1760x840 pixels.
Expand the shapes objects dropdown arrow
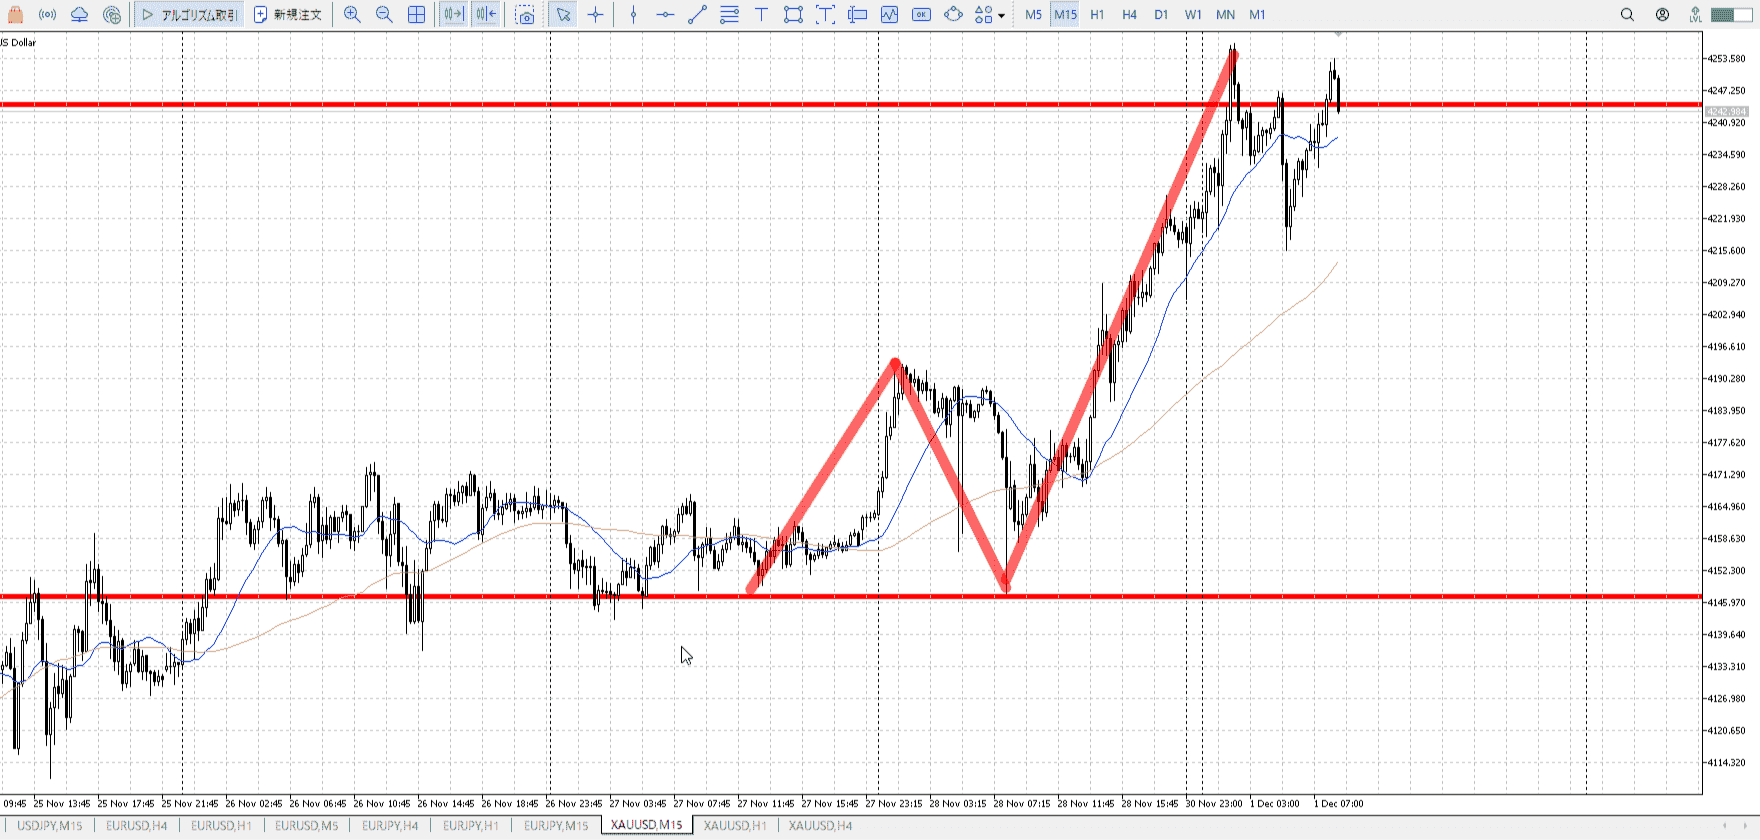point(1001,16)
